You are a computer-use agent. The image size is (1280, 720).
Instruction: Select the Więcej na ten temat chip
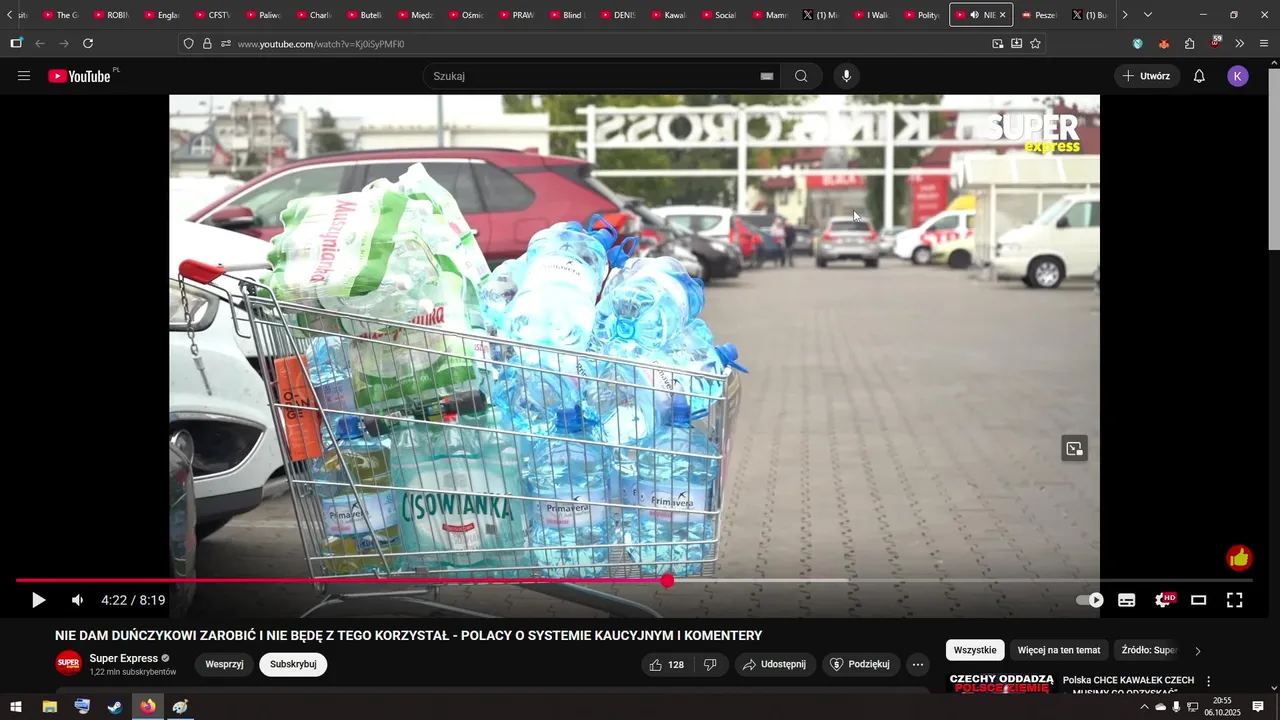(x=1059, y=650)
